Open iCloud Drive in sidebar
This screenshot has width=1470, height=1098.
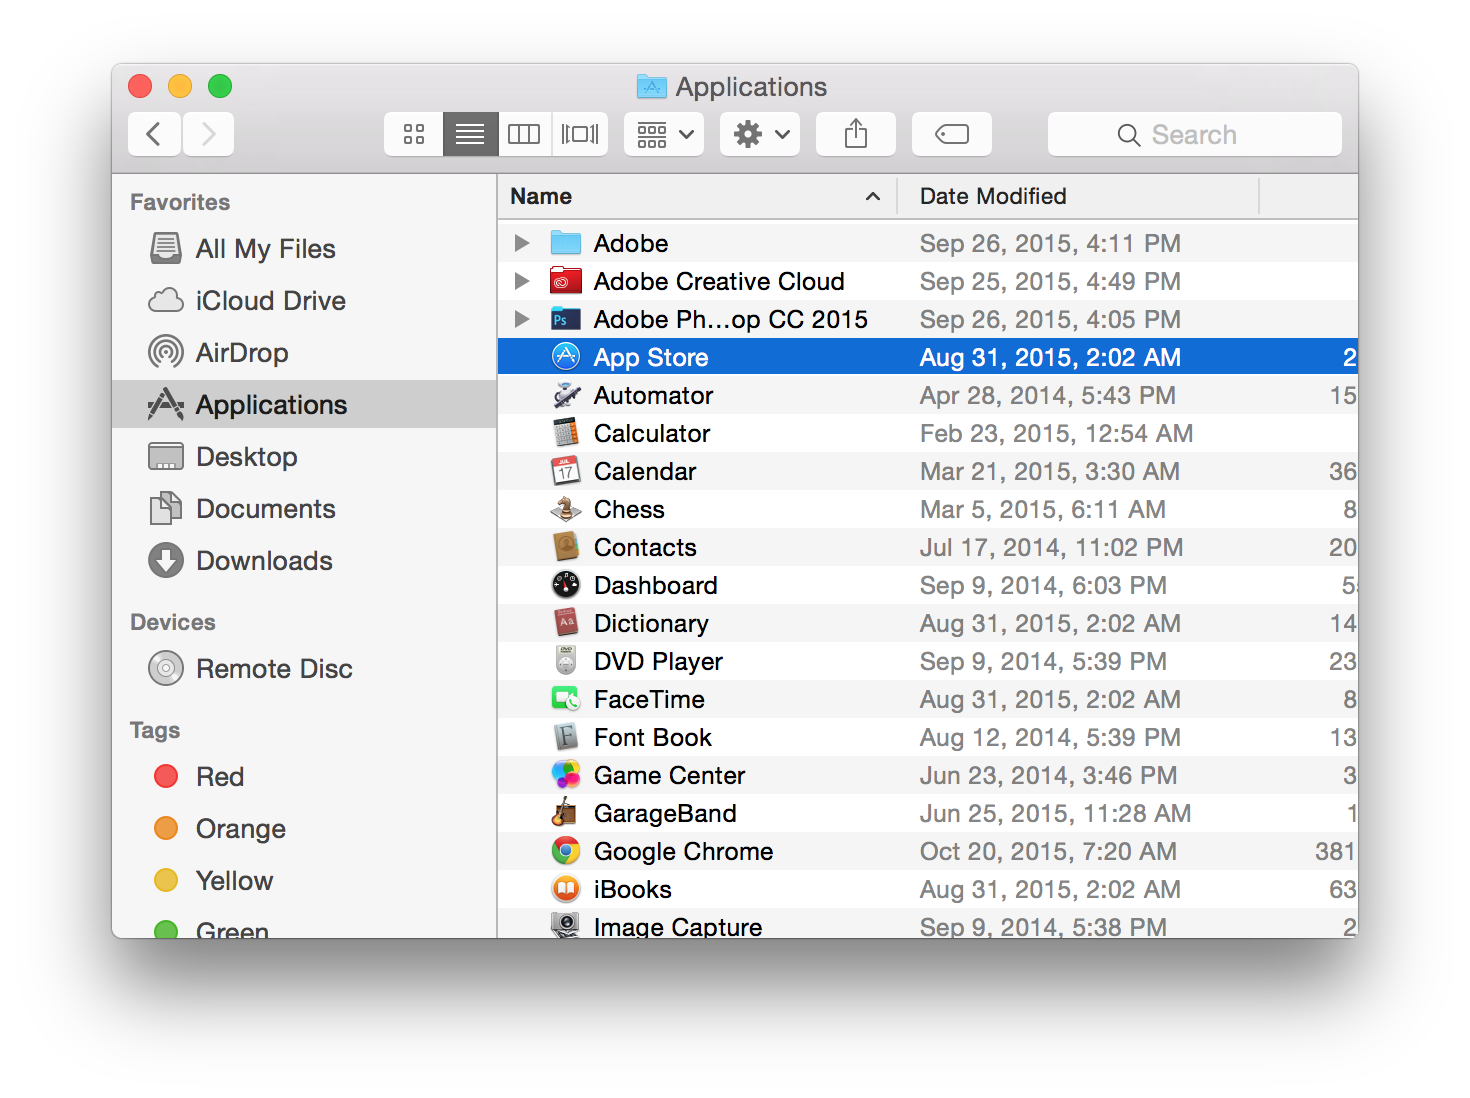pos(304,300)
